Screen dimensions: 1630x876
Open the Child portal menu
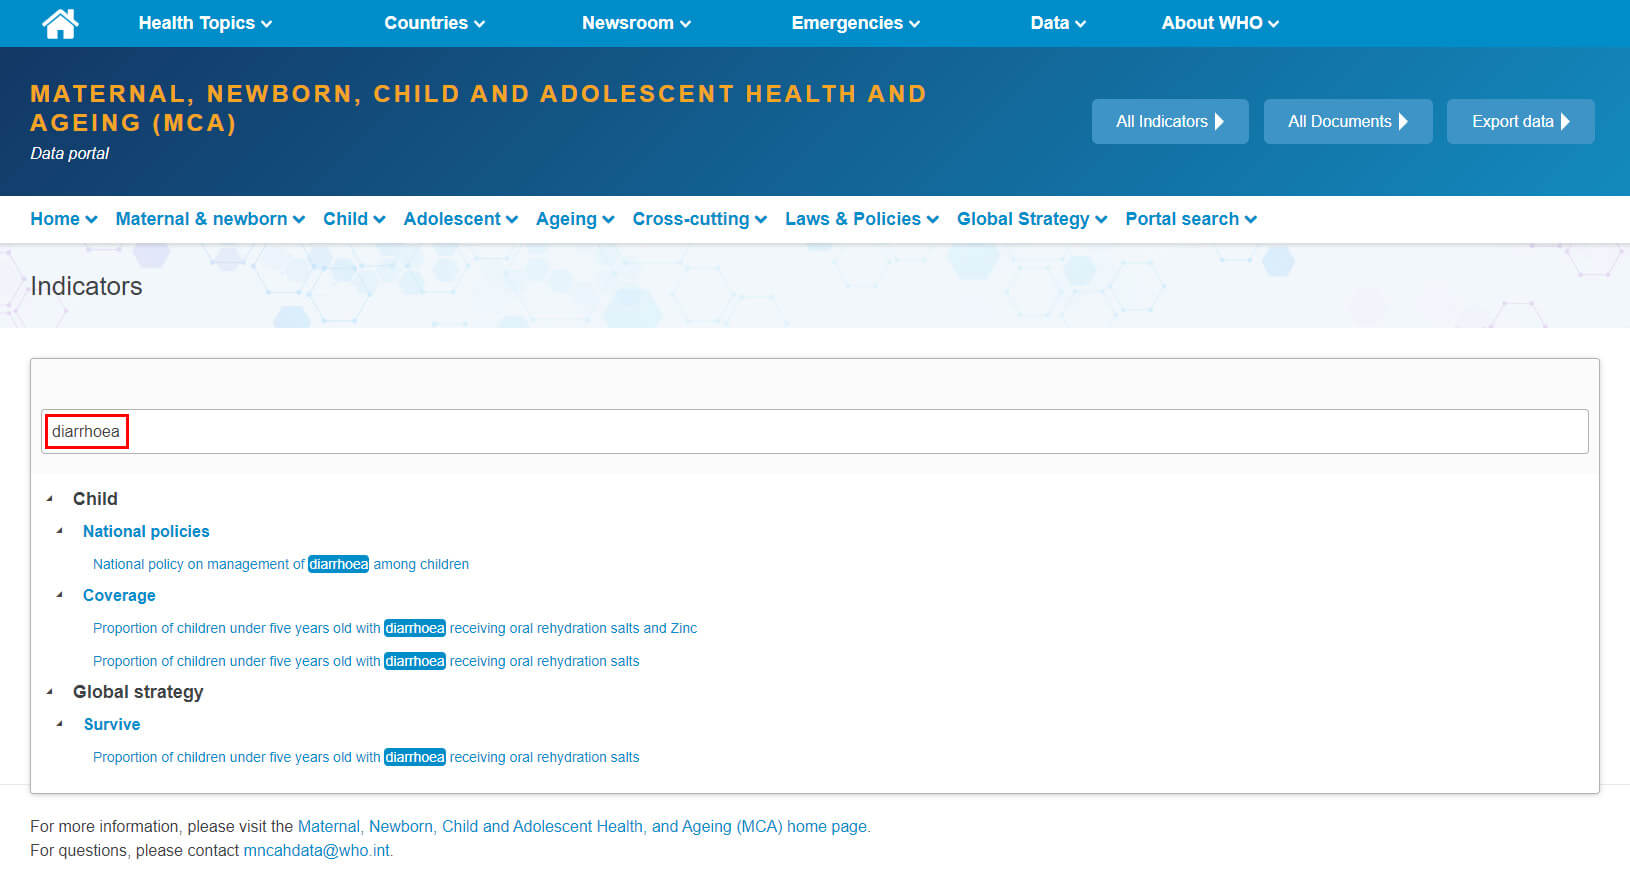coord(354,219)
